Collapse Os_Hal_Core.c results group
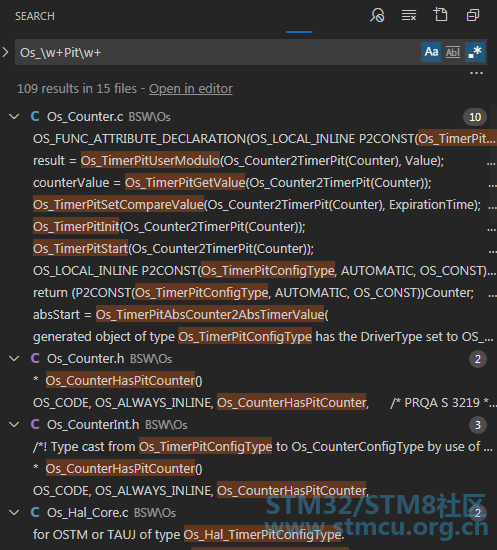 [14, 513]
